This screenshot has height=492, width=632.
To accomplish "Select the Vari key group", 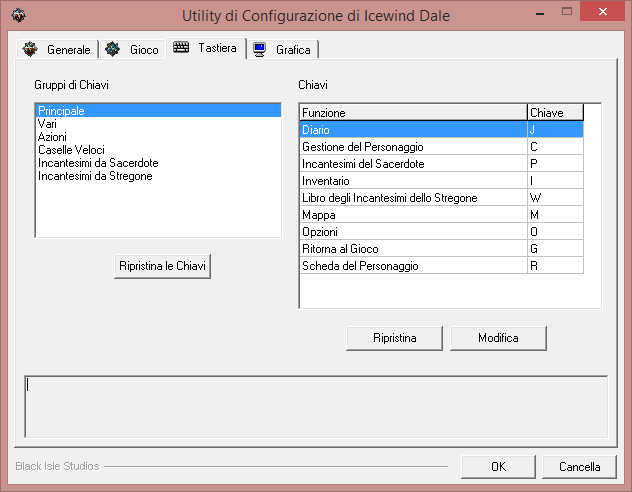I will 158,124.
